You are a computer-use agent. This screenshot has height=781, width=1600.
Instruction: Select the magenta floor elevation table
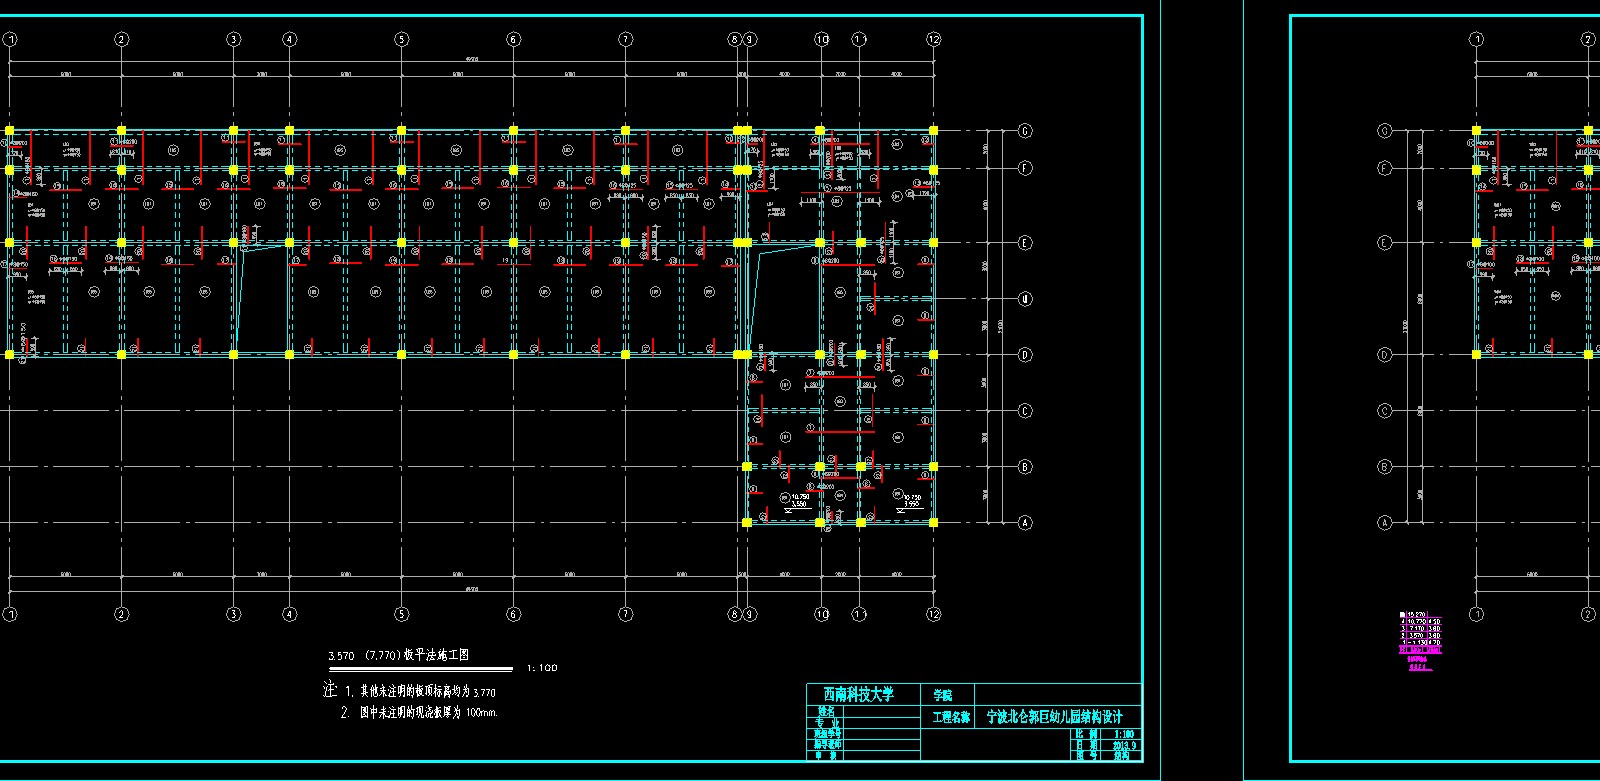(1420, 641)
